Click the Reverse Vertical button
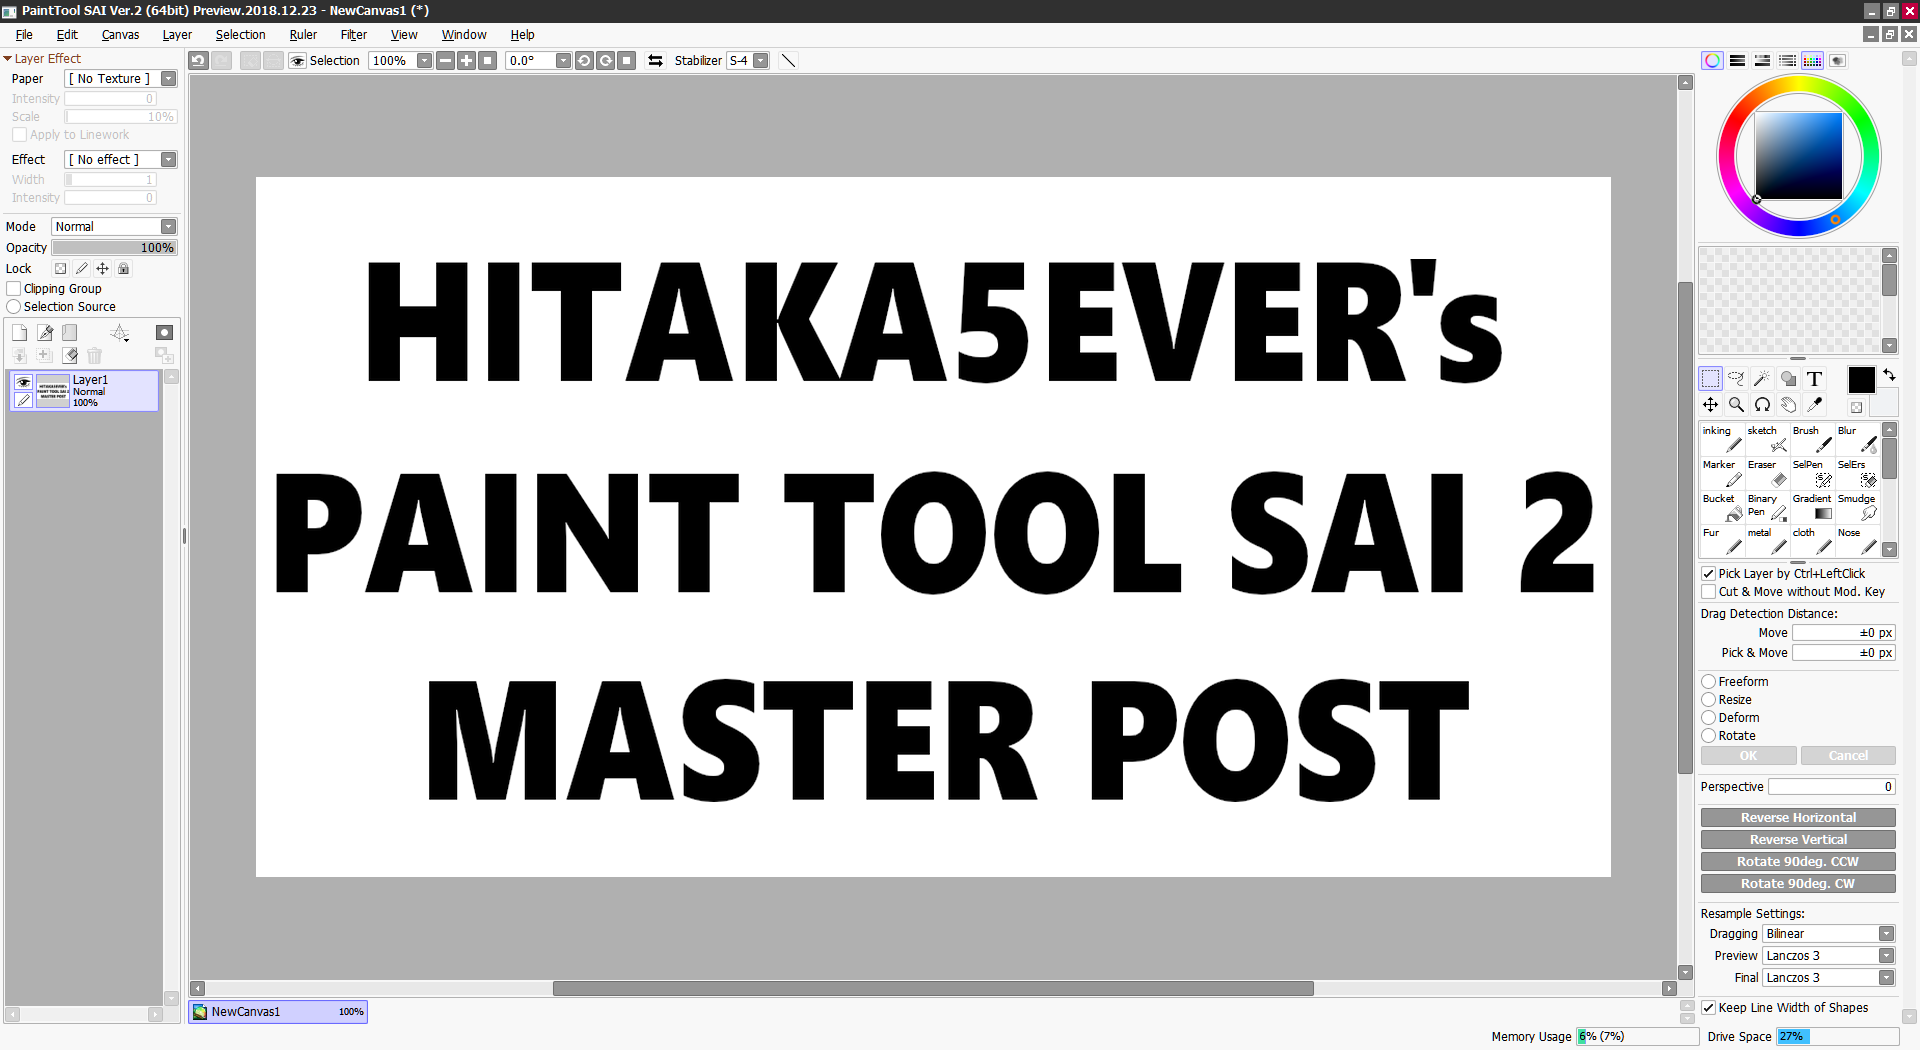1920x1050 pixels. click(x=1798, y=840)
